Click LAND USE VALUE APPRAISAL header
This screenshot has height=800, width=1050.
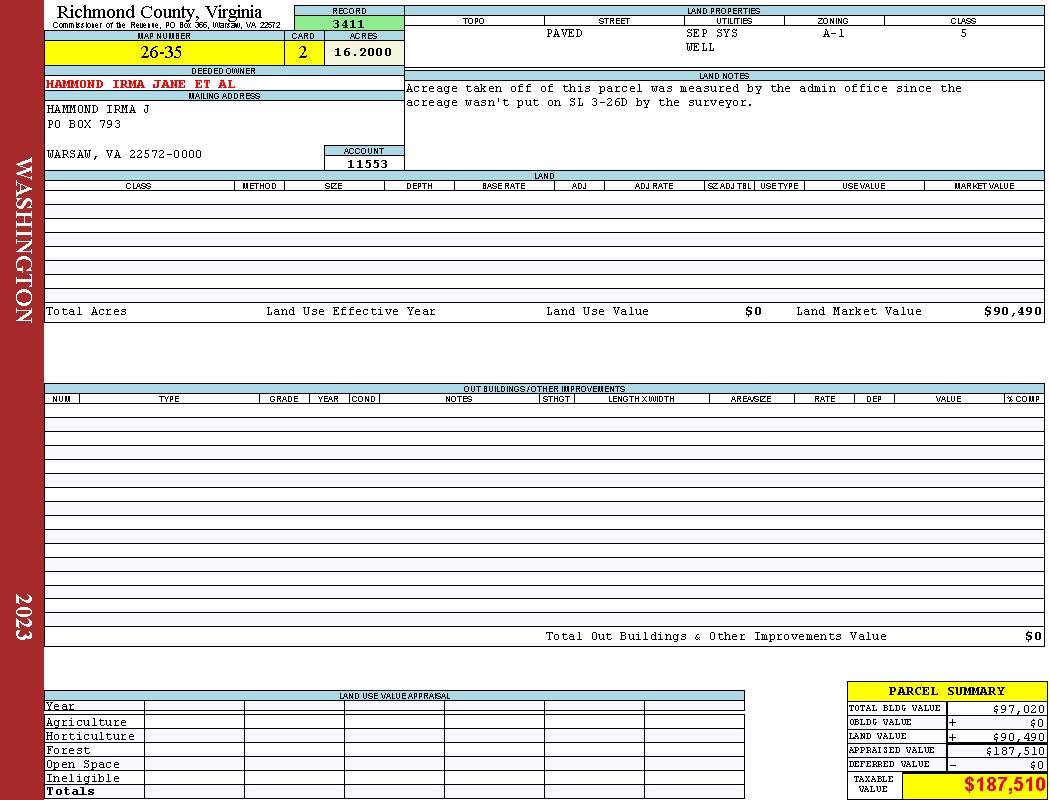[x=394, y=696]
